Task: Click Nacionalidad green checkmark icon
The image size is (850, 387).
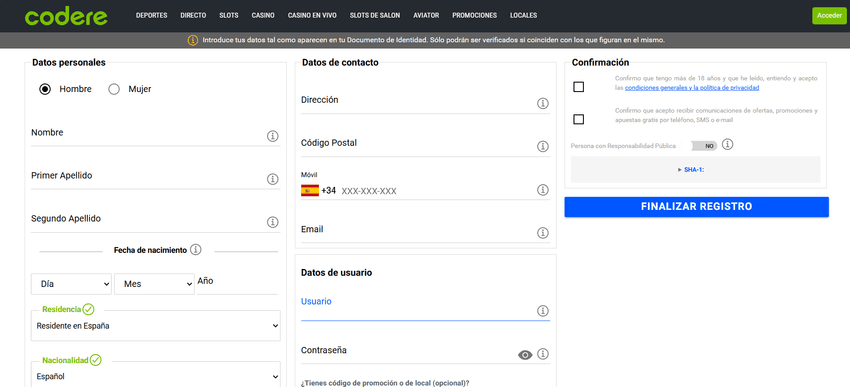Action: click(x=95, y=360)
